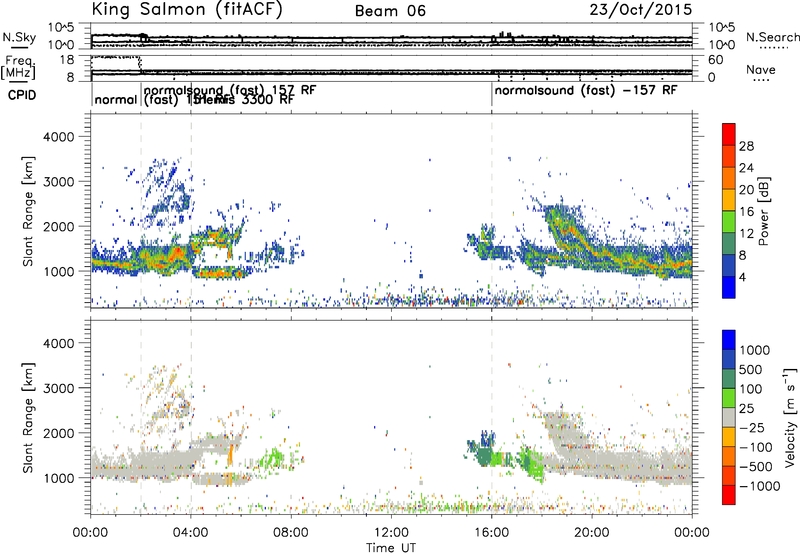The width and height of the screenshot is (800, 554).
Task: Click the 'Nave' legend label
Action: click(x=760, y=69)
